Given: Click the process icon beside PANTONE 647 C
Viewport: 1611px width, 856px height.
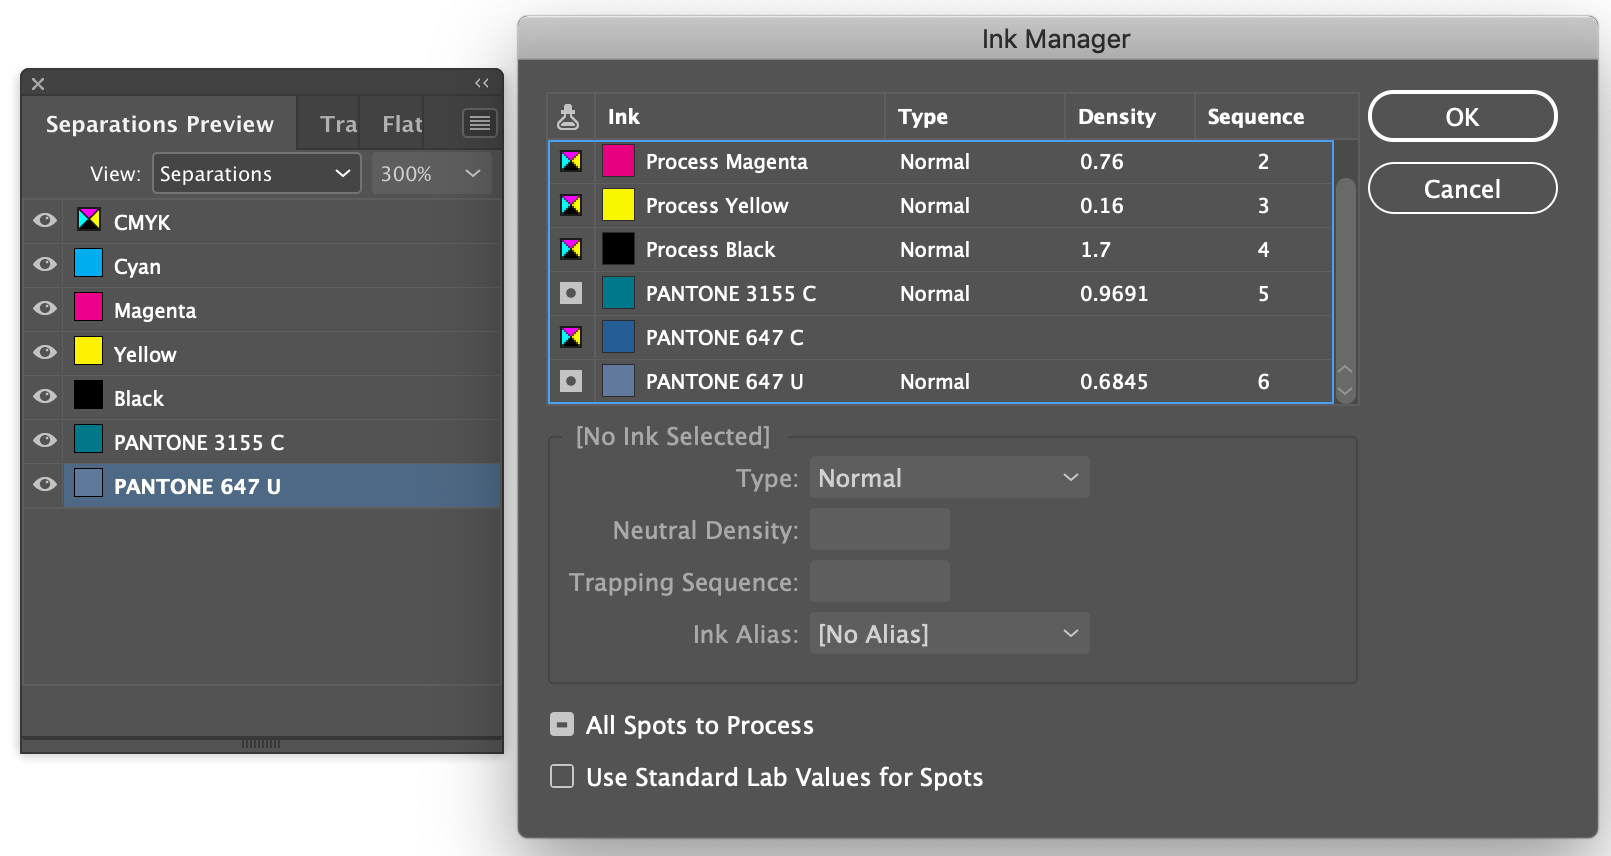Looking at the screenshot, I should click(x=571, y=337).
